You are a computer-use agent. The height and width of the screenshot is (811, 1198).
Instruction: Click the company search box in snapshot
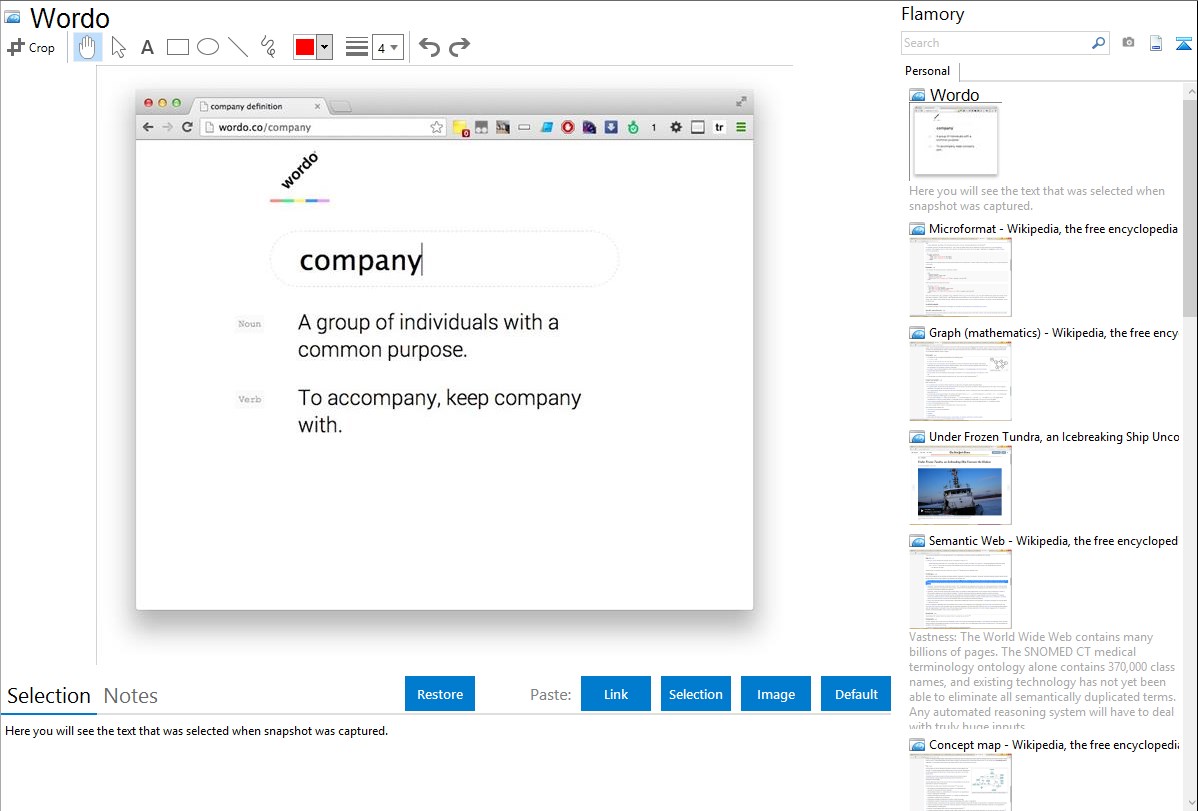point(444,260)
